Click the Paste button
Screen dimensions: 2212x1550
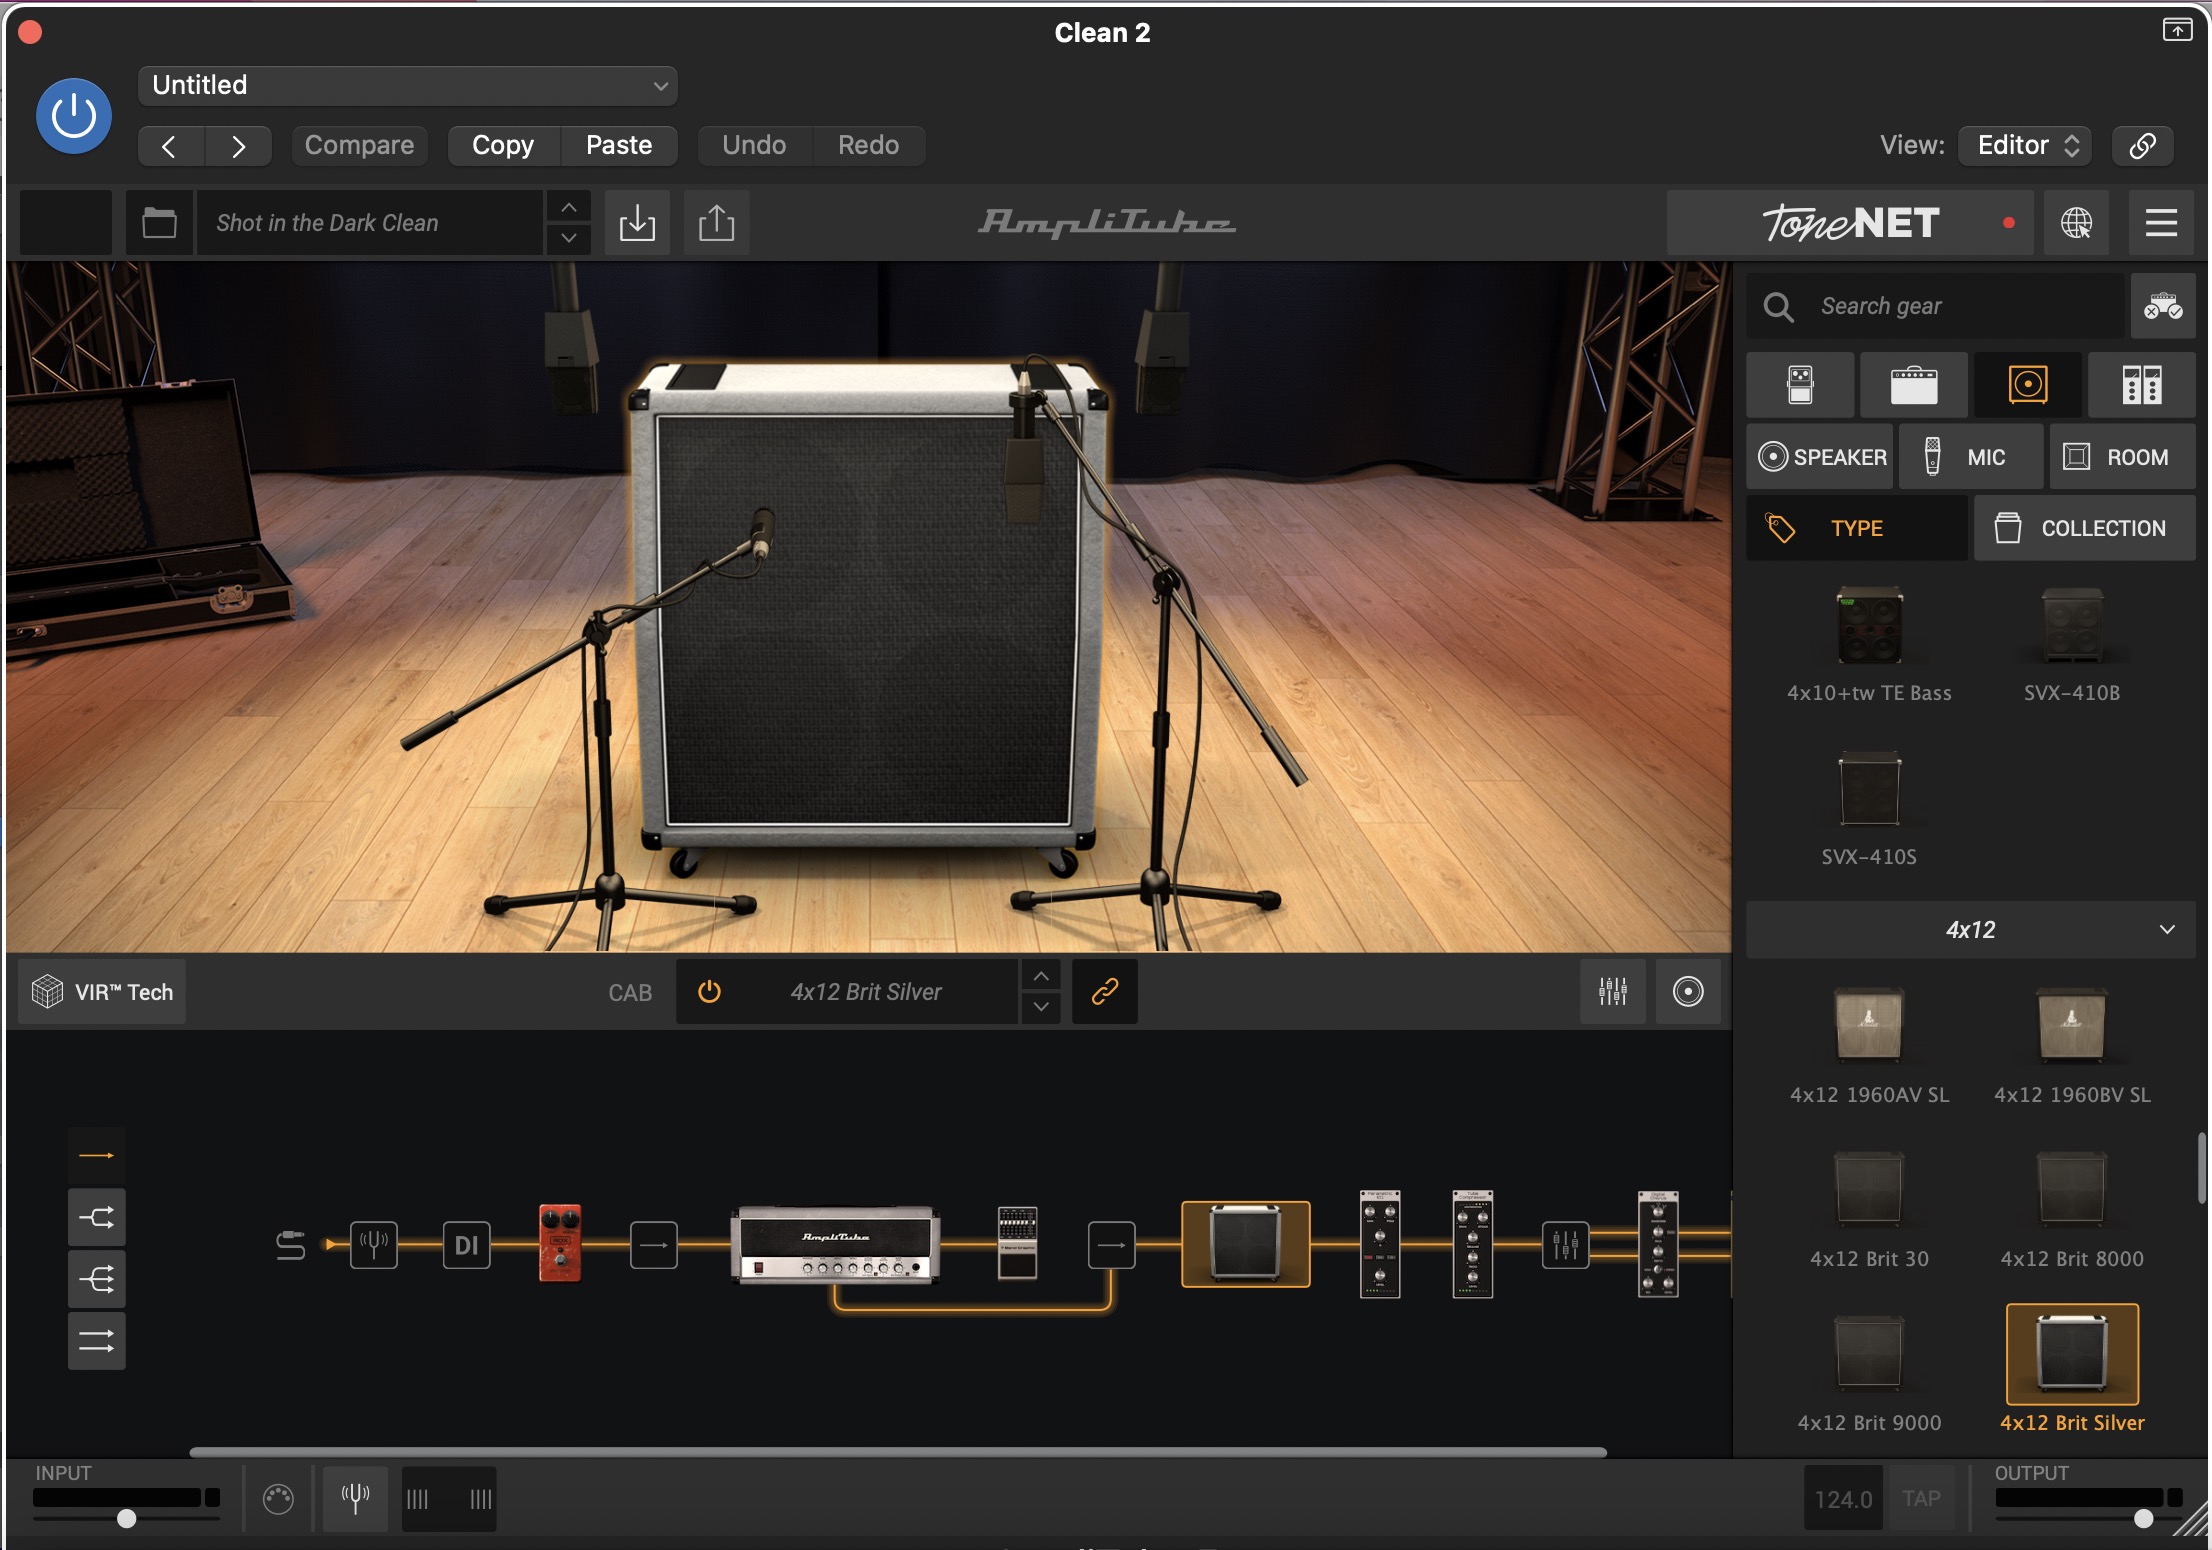(619, 146)
